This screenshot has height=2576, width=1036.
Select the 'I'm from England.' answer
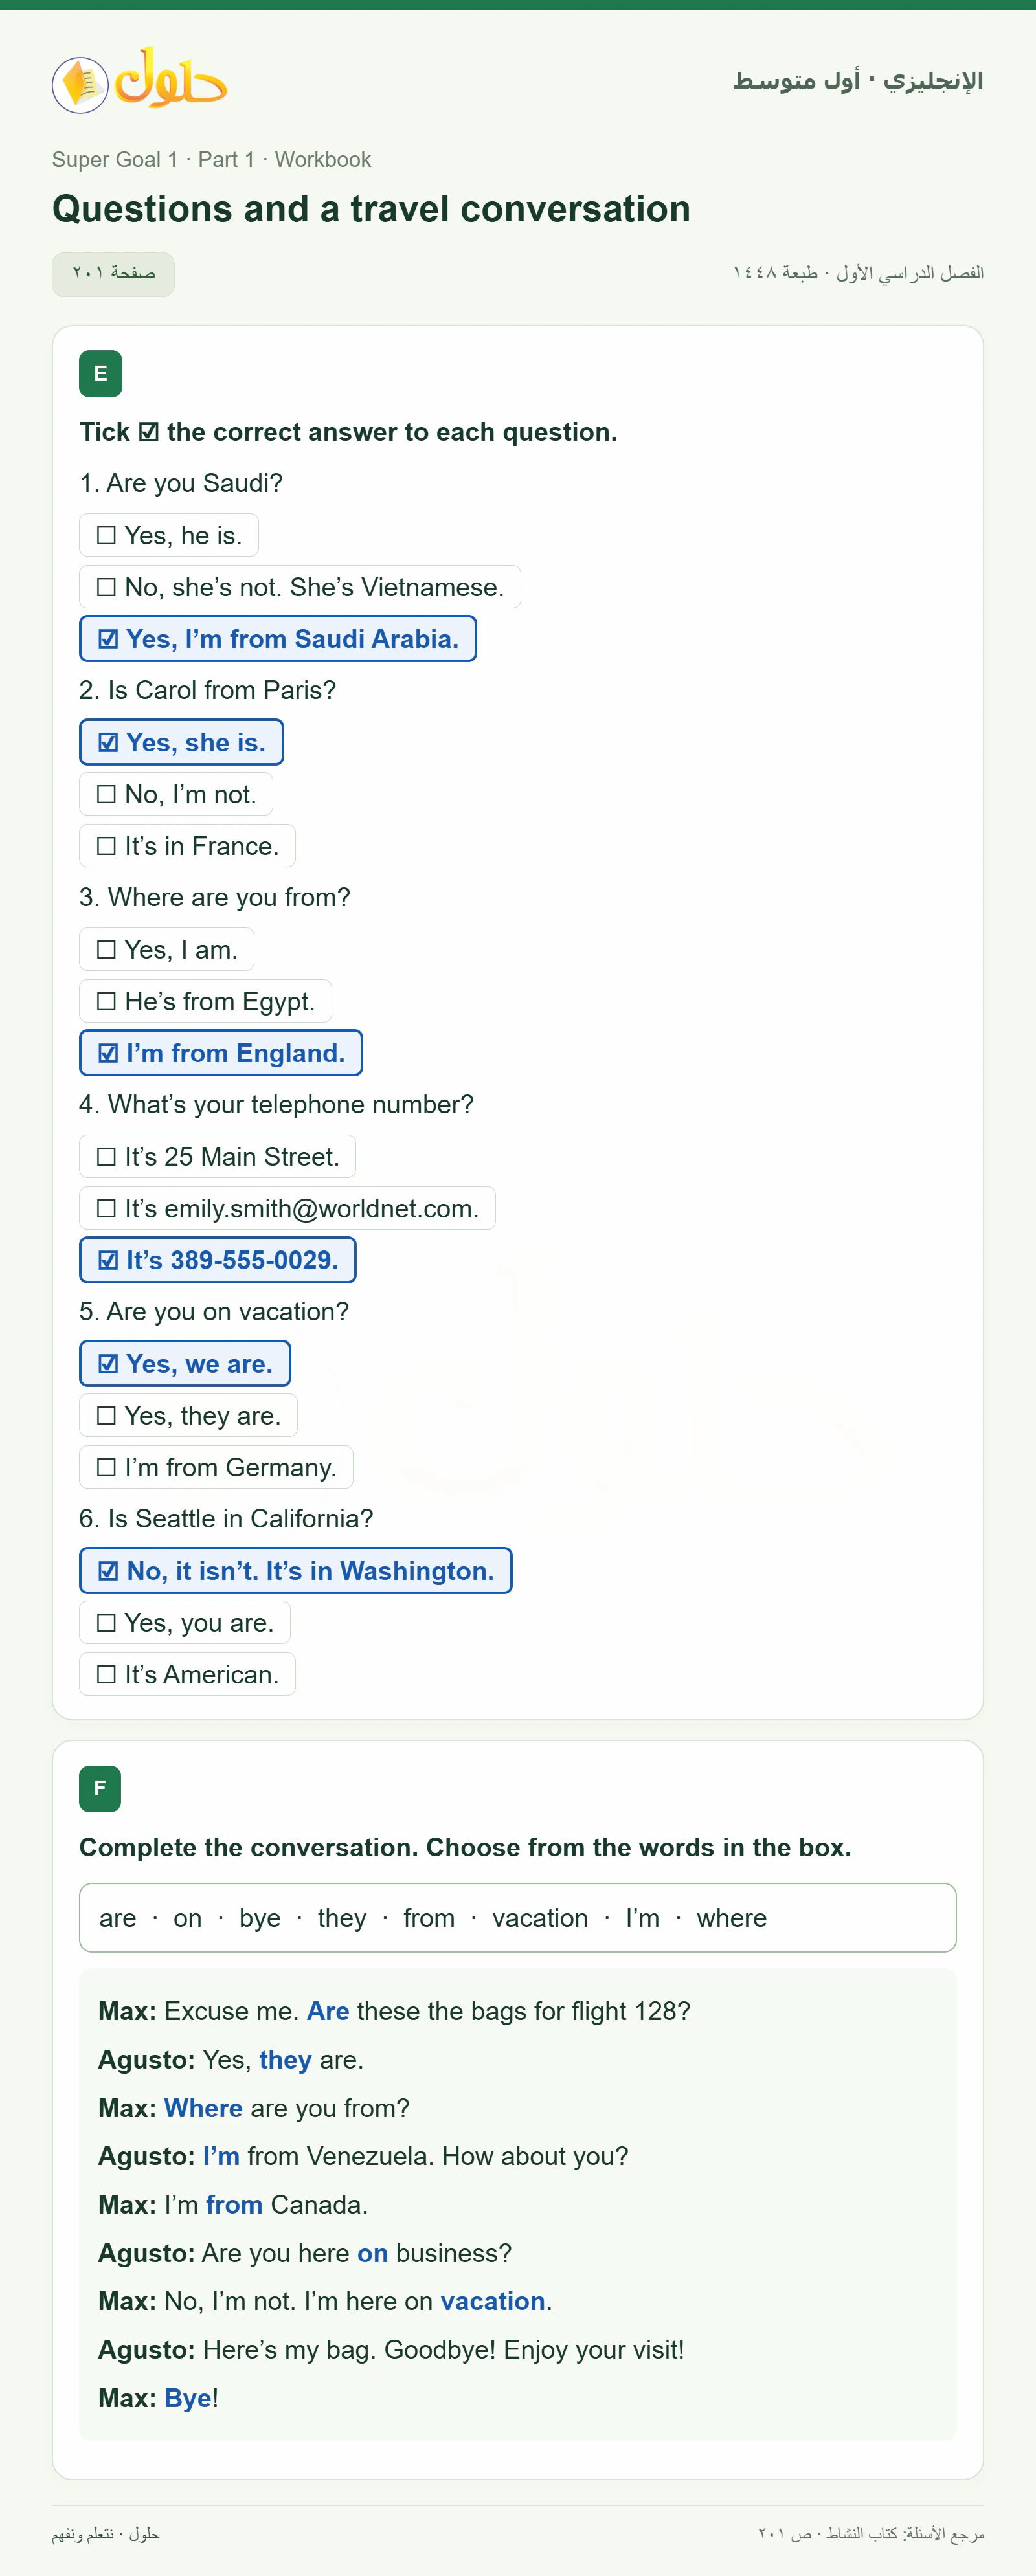point(221,1053)
